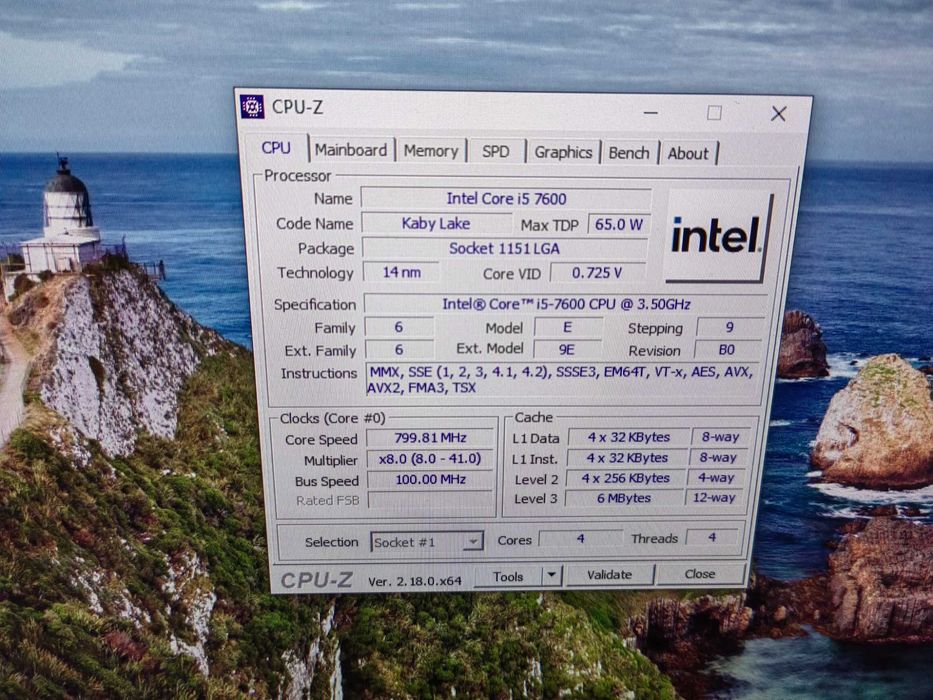Click the Model value E
Image resolution: width=933 pixels, height=700 pixels.
(568, 327)
